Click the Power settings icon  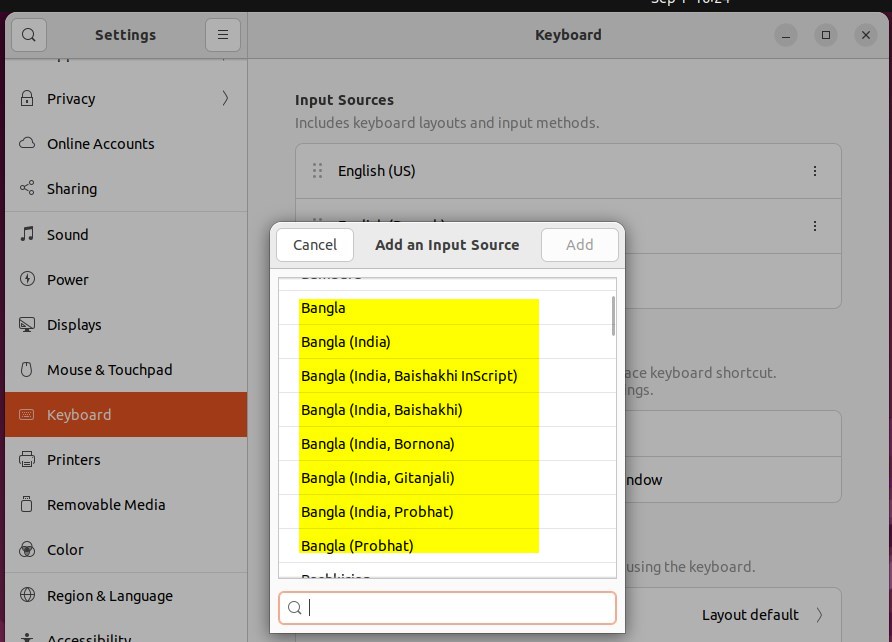pyautogui.click(x=24, y=279)
